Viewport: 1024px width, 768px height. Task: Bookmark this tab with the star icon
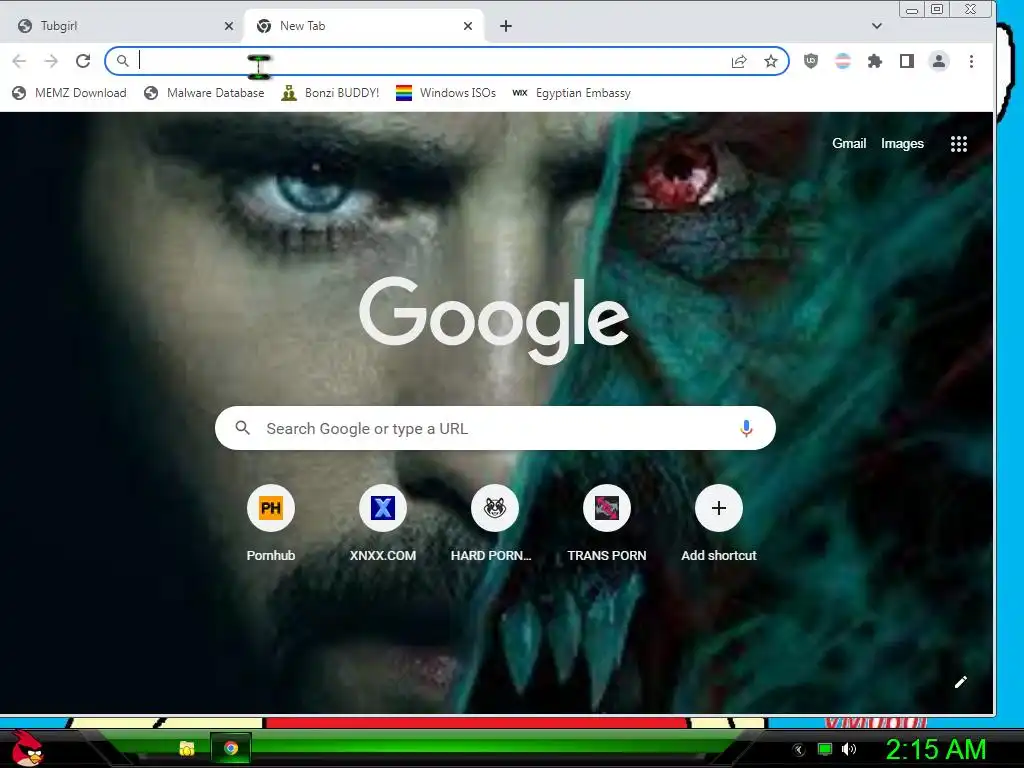(x=771, y=61)
